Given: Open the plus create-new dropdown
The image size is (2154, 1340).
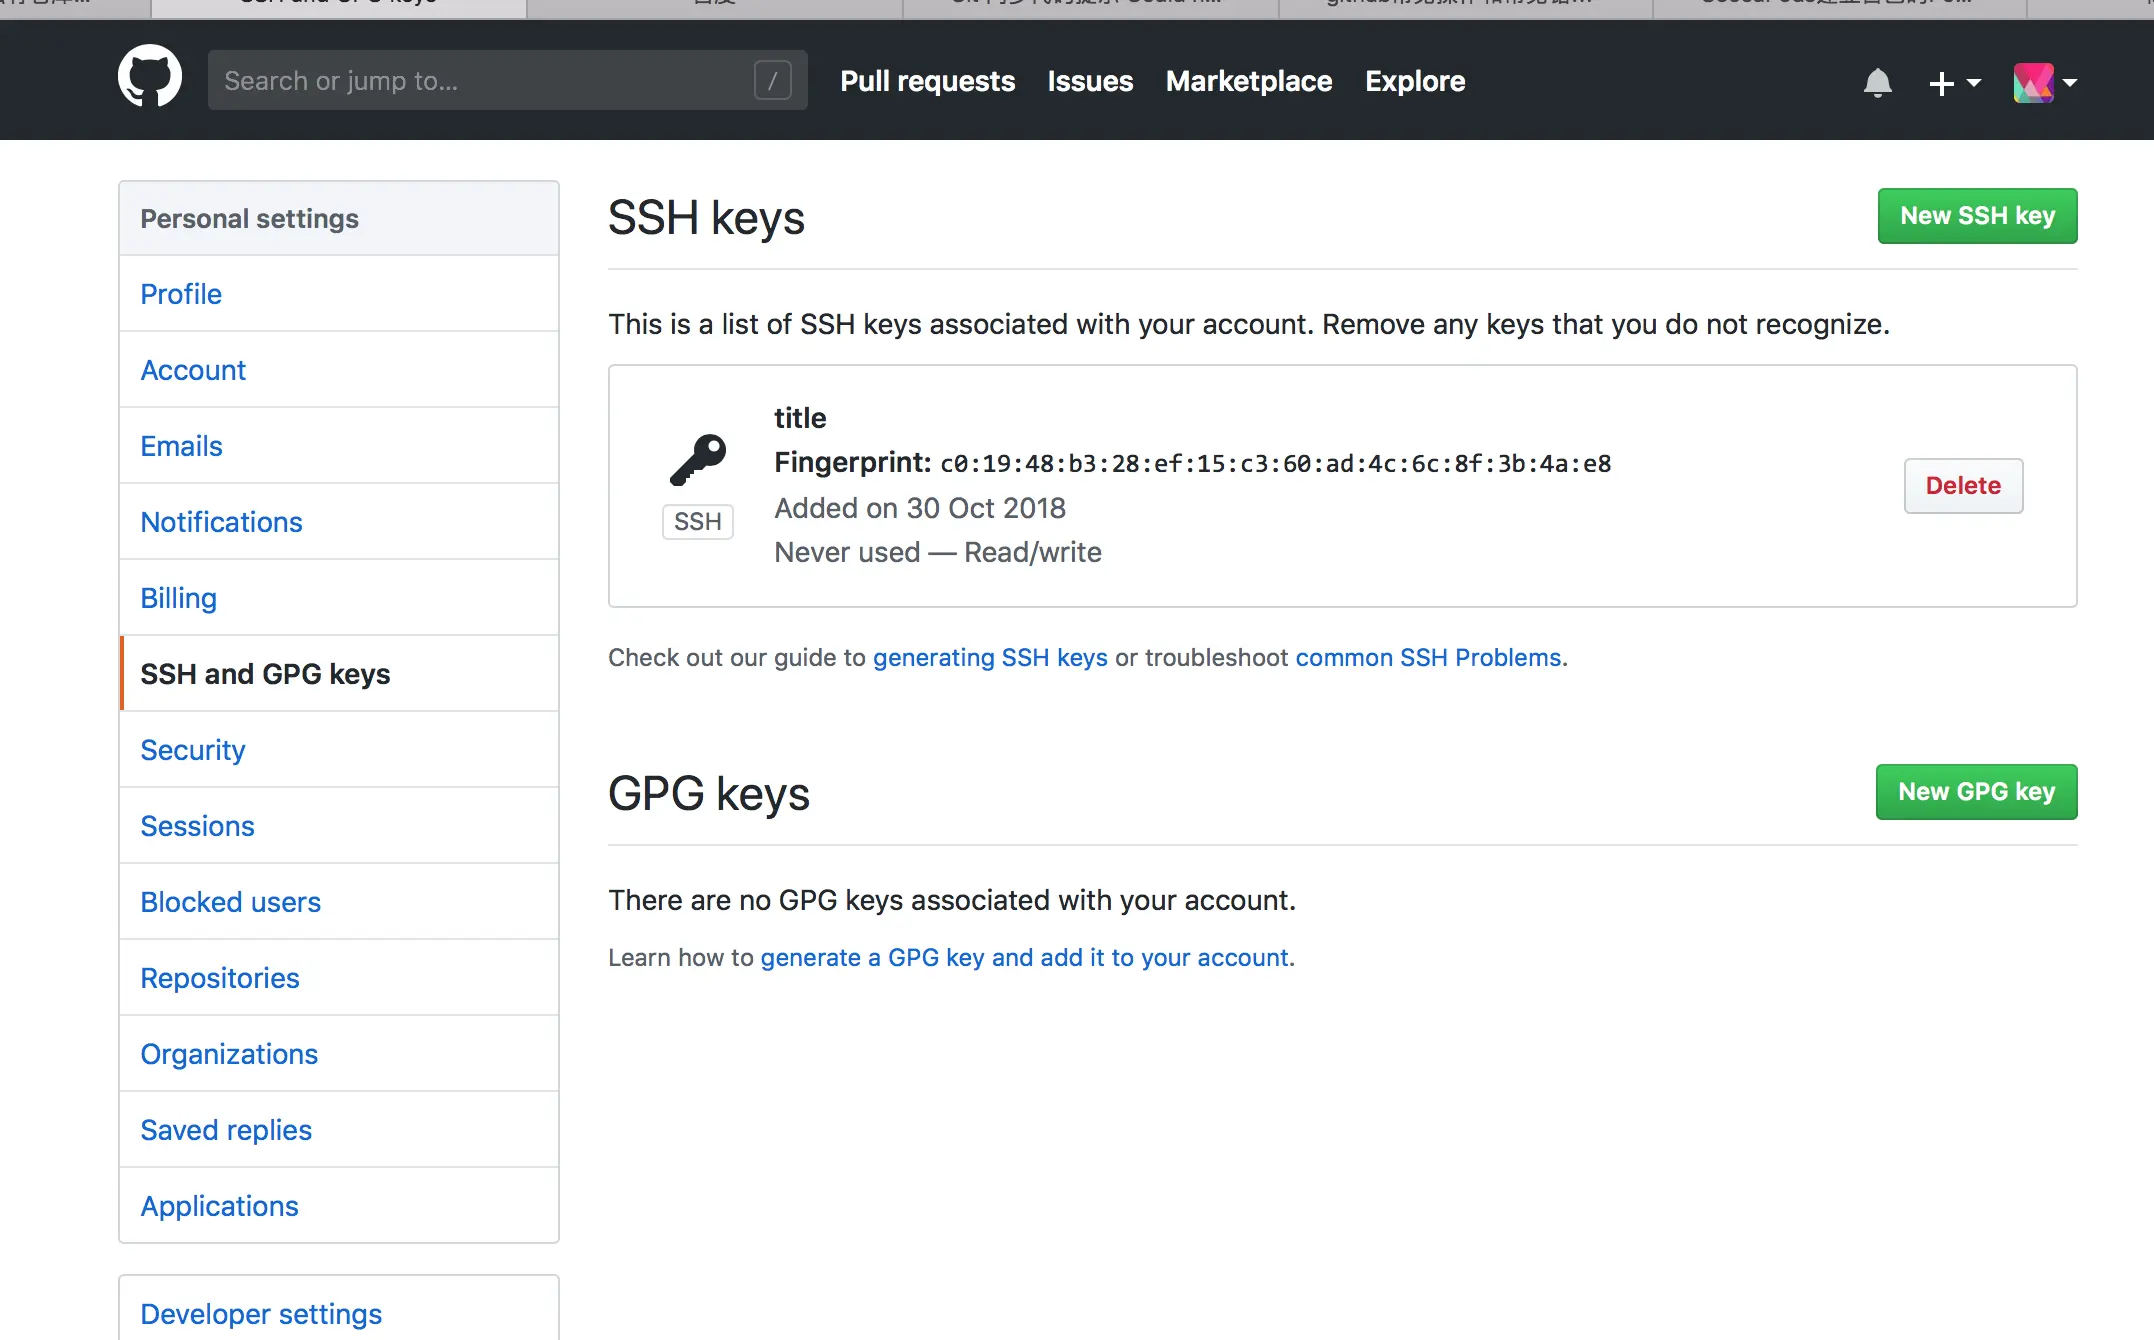Looking at the screenshot, I should (1953, 82).
